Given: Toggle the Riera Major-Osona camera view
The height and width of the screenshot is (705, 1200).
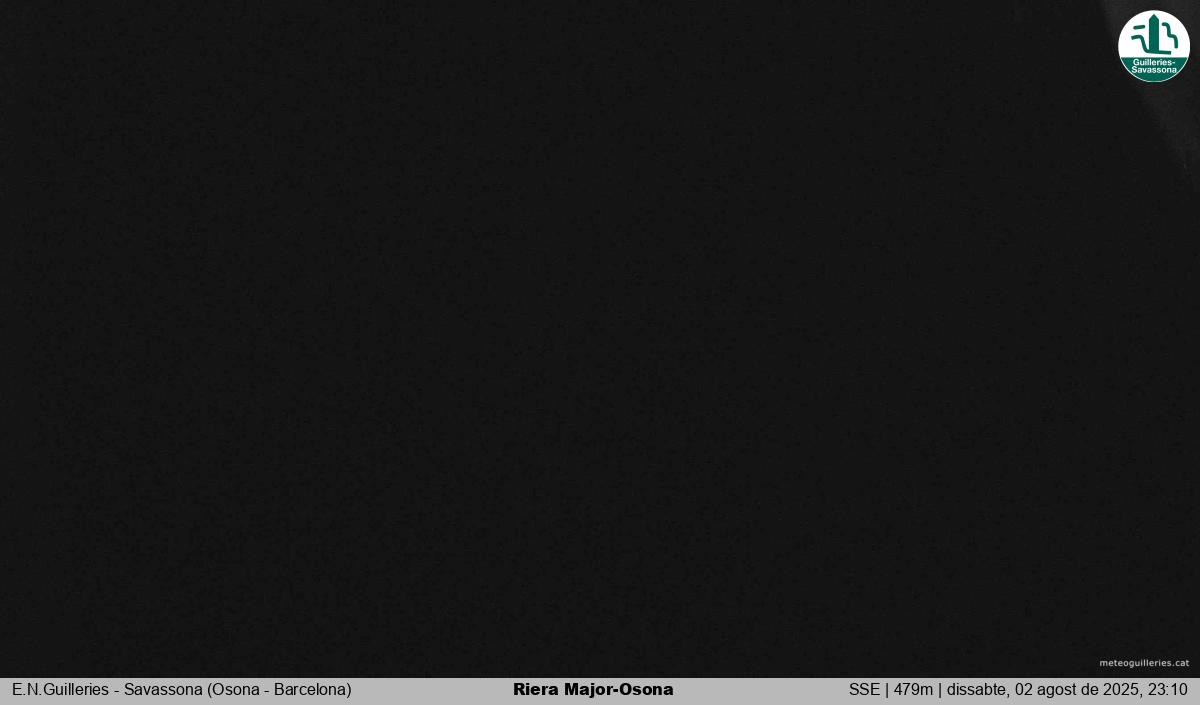Looking at the screenshot, I should click(x=593, y=690).
